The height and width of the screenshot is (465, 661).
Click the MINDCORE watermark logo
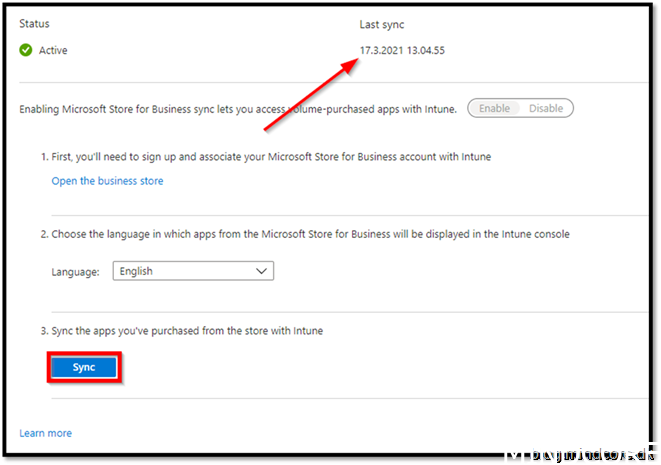580,456
